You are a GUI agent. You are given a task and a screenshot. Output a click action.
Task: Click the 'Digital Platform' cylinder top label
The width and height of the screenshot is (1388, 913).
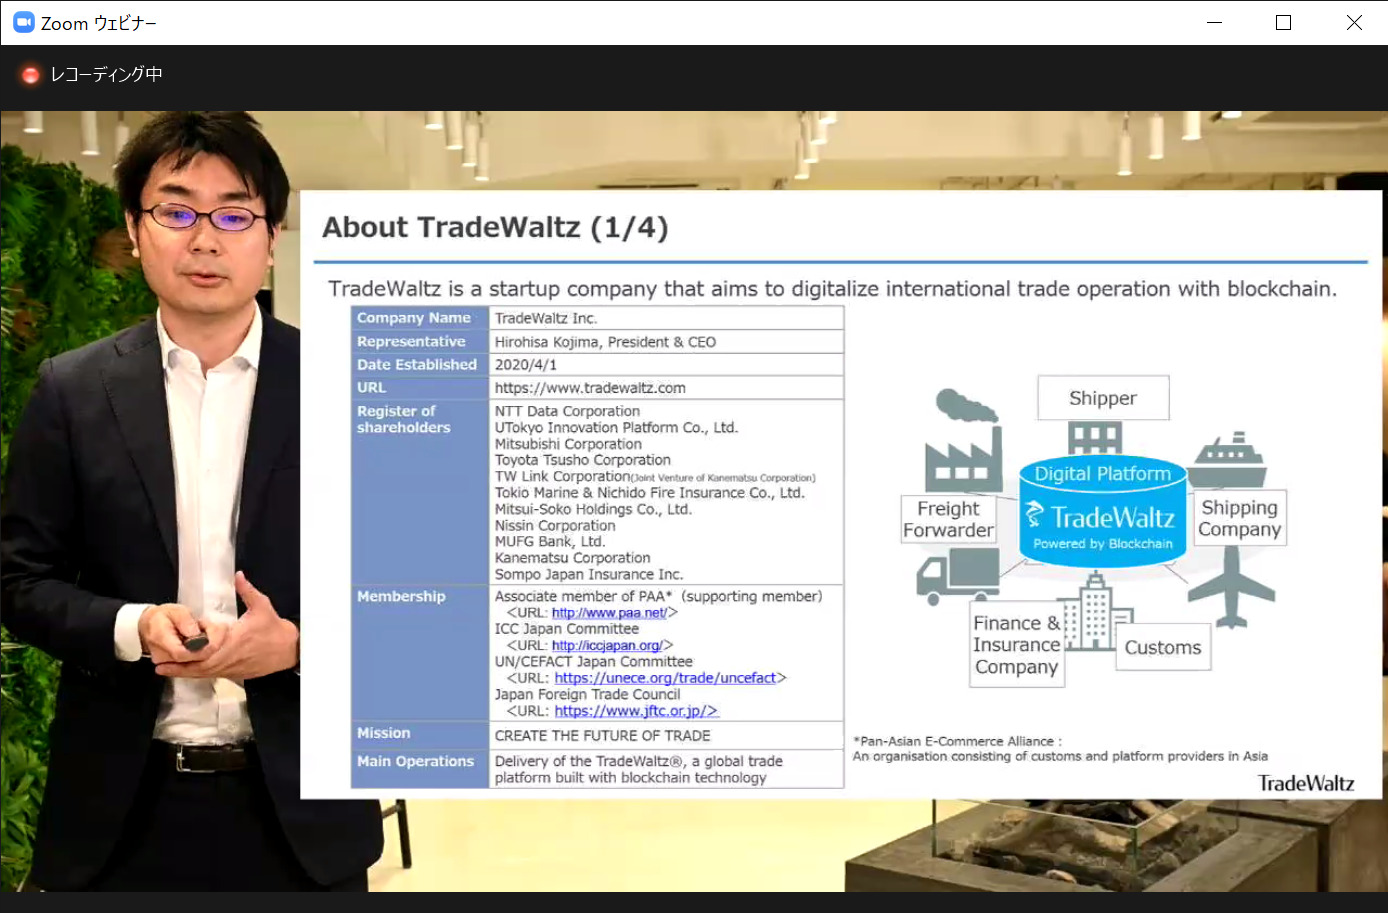click(1102, 474)
